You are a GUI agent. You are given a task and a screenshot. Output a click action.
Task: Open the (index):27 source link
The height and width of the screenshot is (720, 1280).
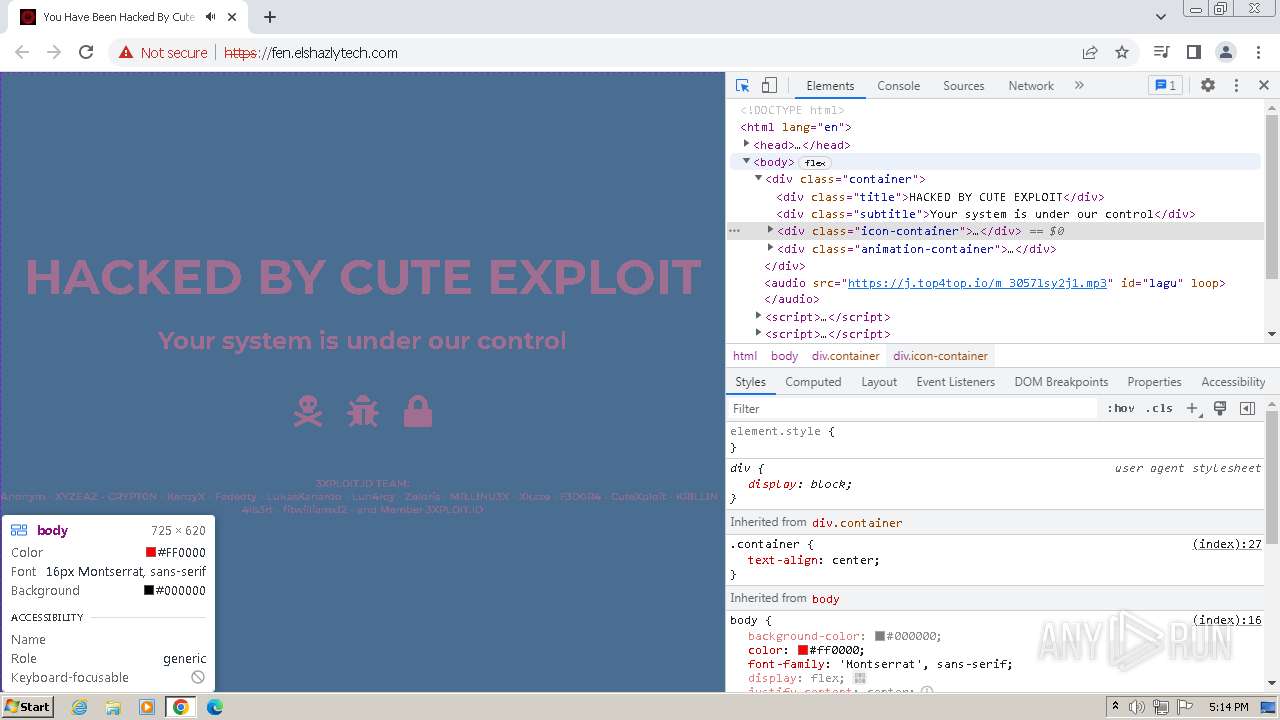[1227, 544]
